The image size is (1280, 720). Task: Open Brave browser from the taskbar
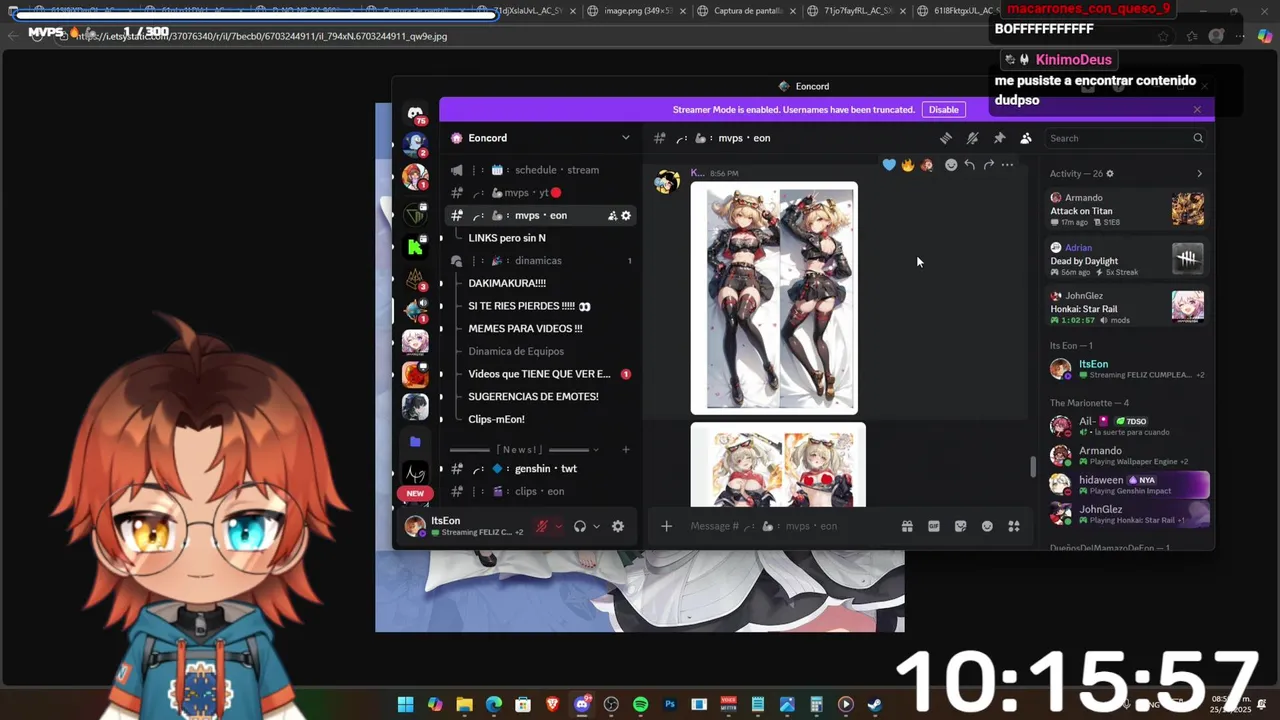(552, 704)
